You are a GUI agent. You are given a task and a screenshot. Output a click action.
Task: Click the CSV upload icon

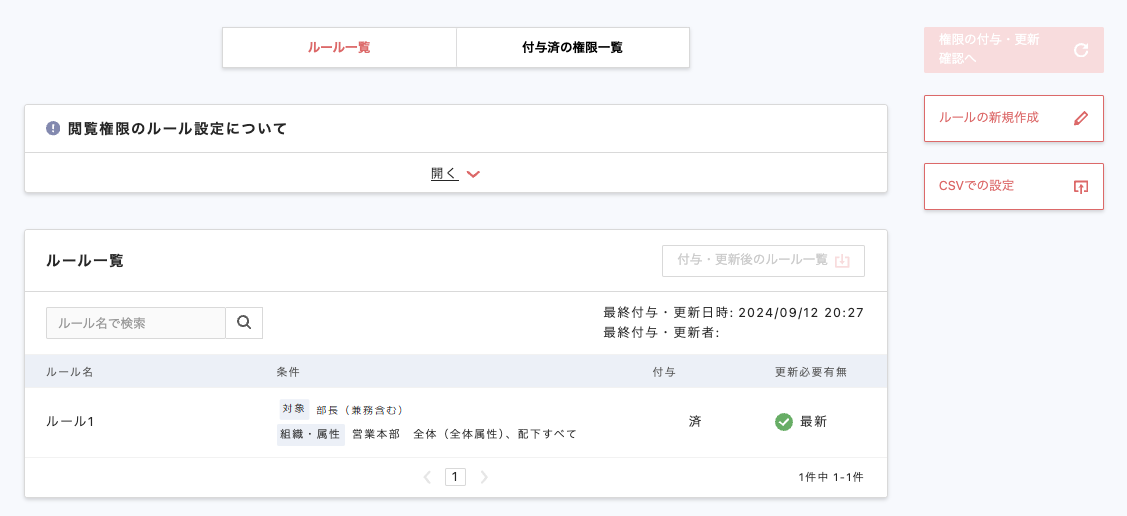point(1080,187)
